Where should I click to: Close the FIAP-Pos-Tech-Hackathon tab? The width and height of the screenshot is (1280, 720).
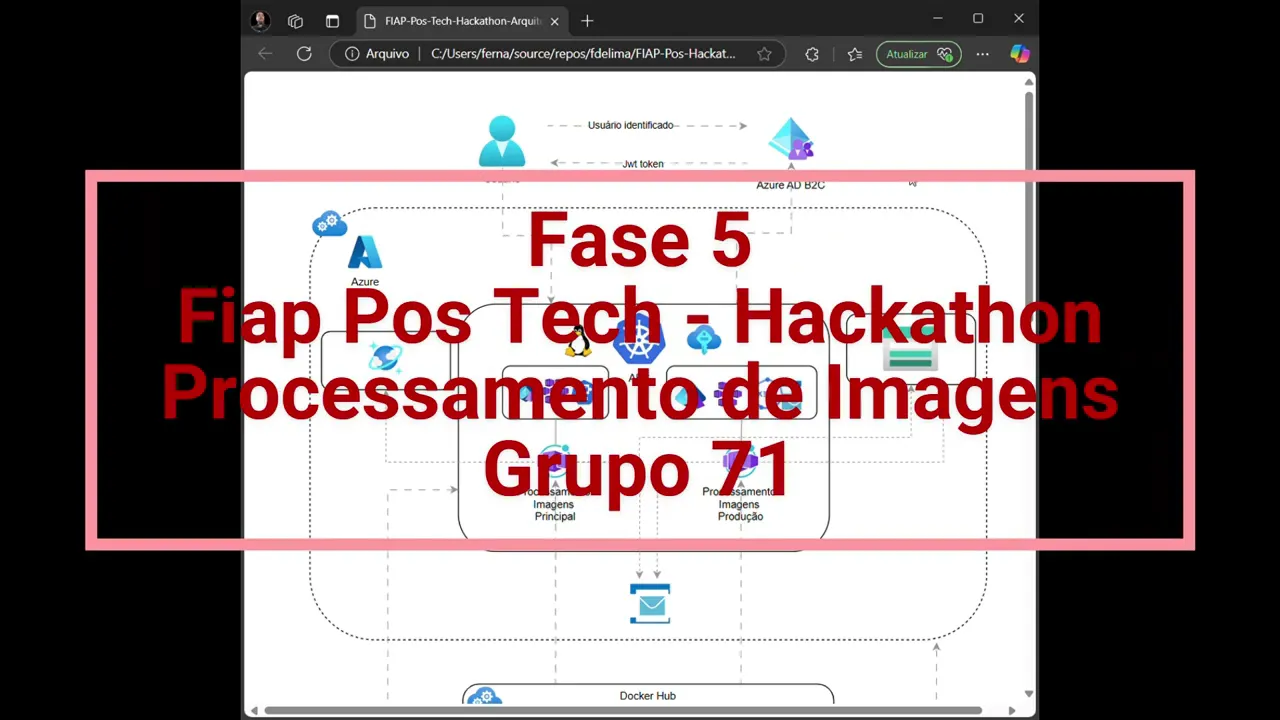[555, 21]
